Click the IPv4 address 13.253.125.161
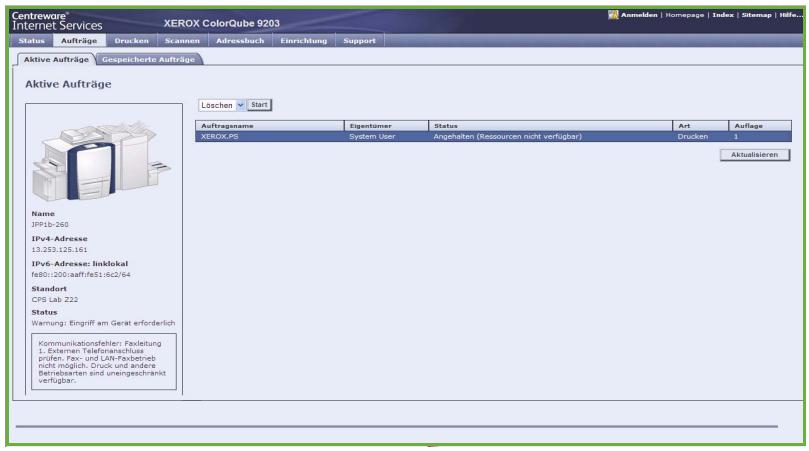The height and width of the screenshot is (451, 809). click(59, 249)
